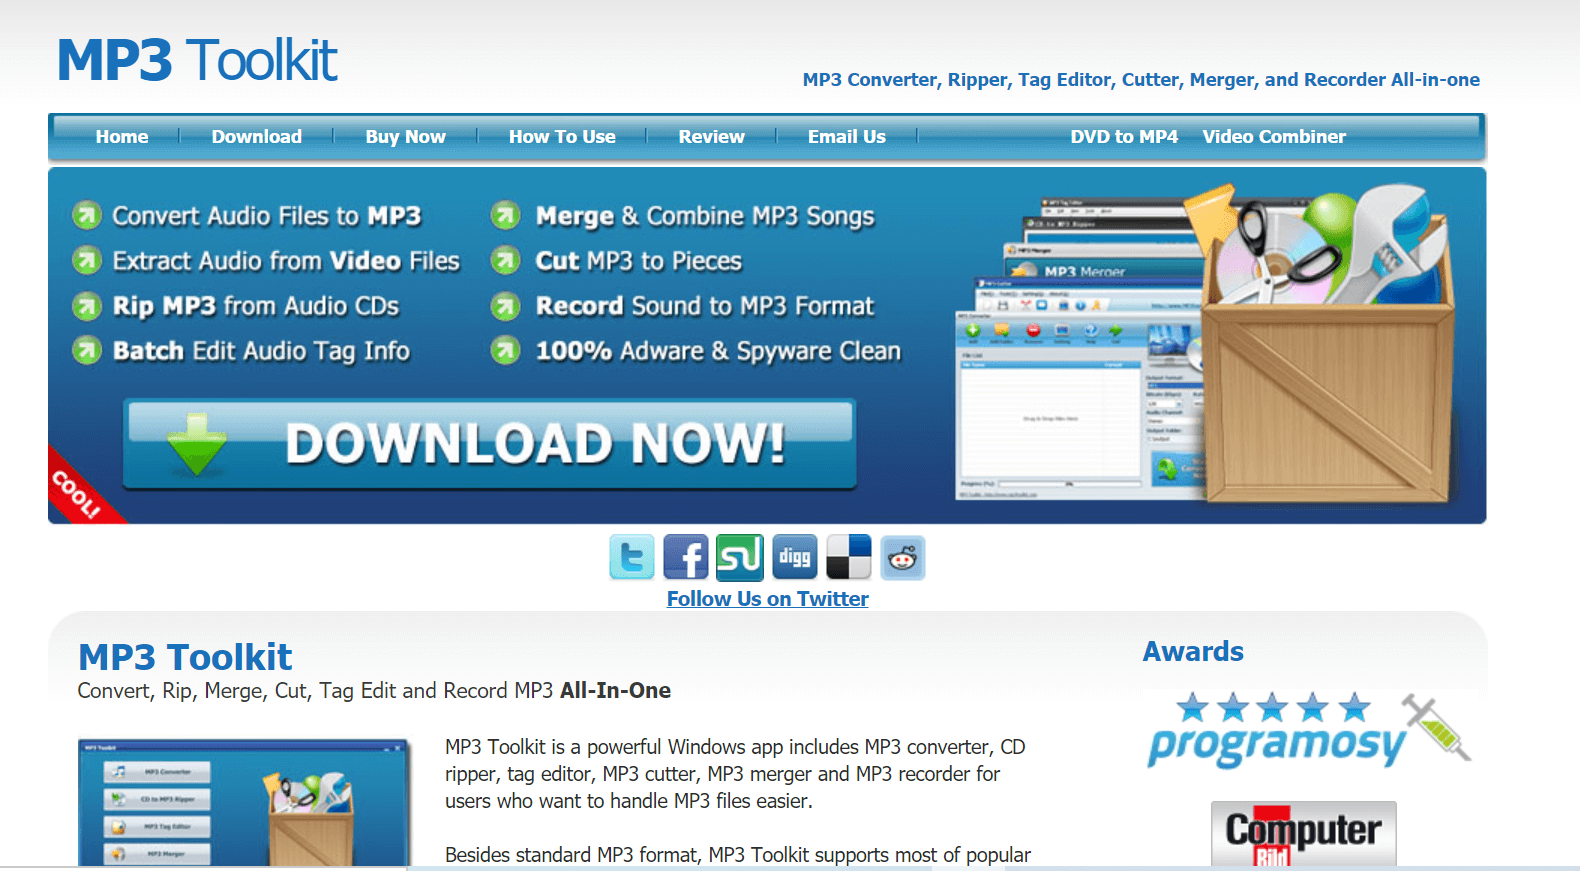Image resolution: width=1580 pixels, height=871 pixels.
Task: Click the Computer Bild award logo
Action: click(x=1303, y=834)
